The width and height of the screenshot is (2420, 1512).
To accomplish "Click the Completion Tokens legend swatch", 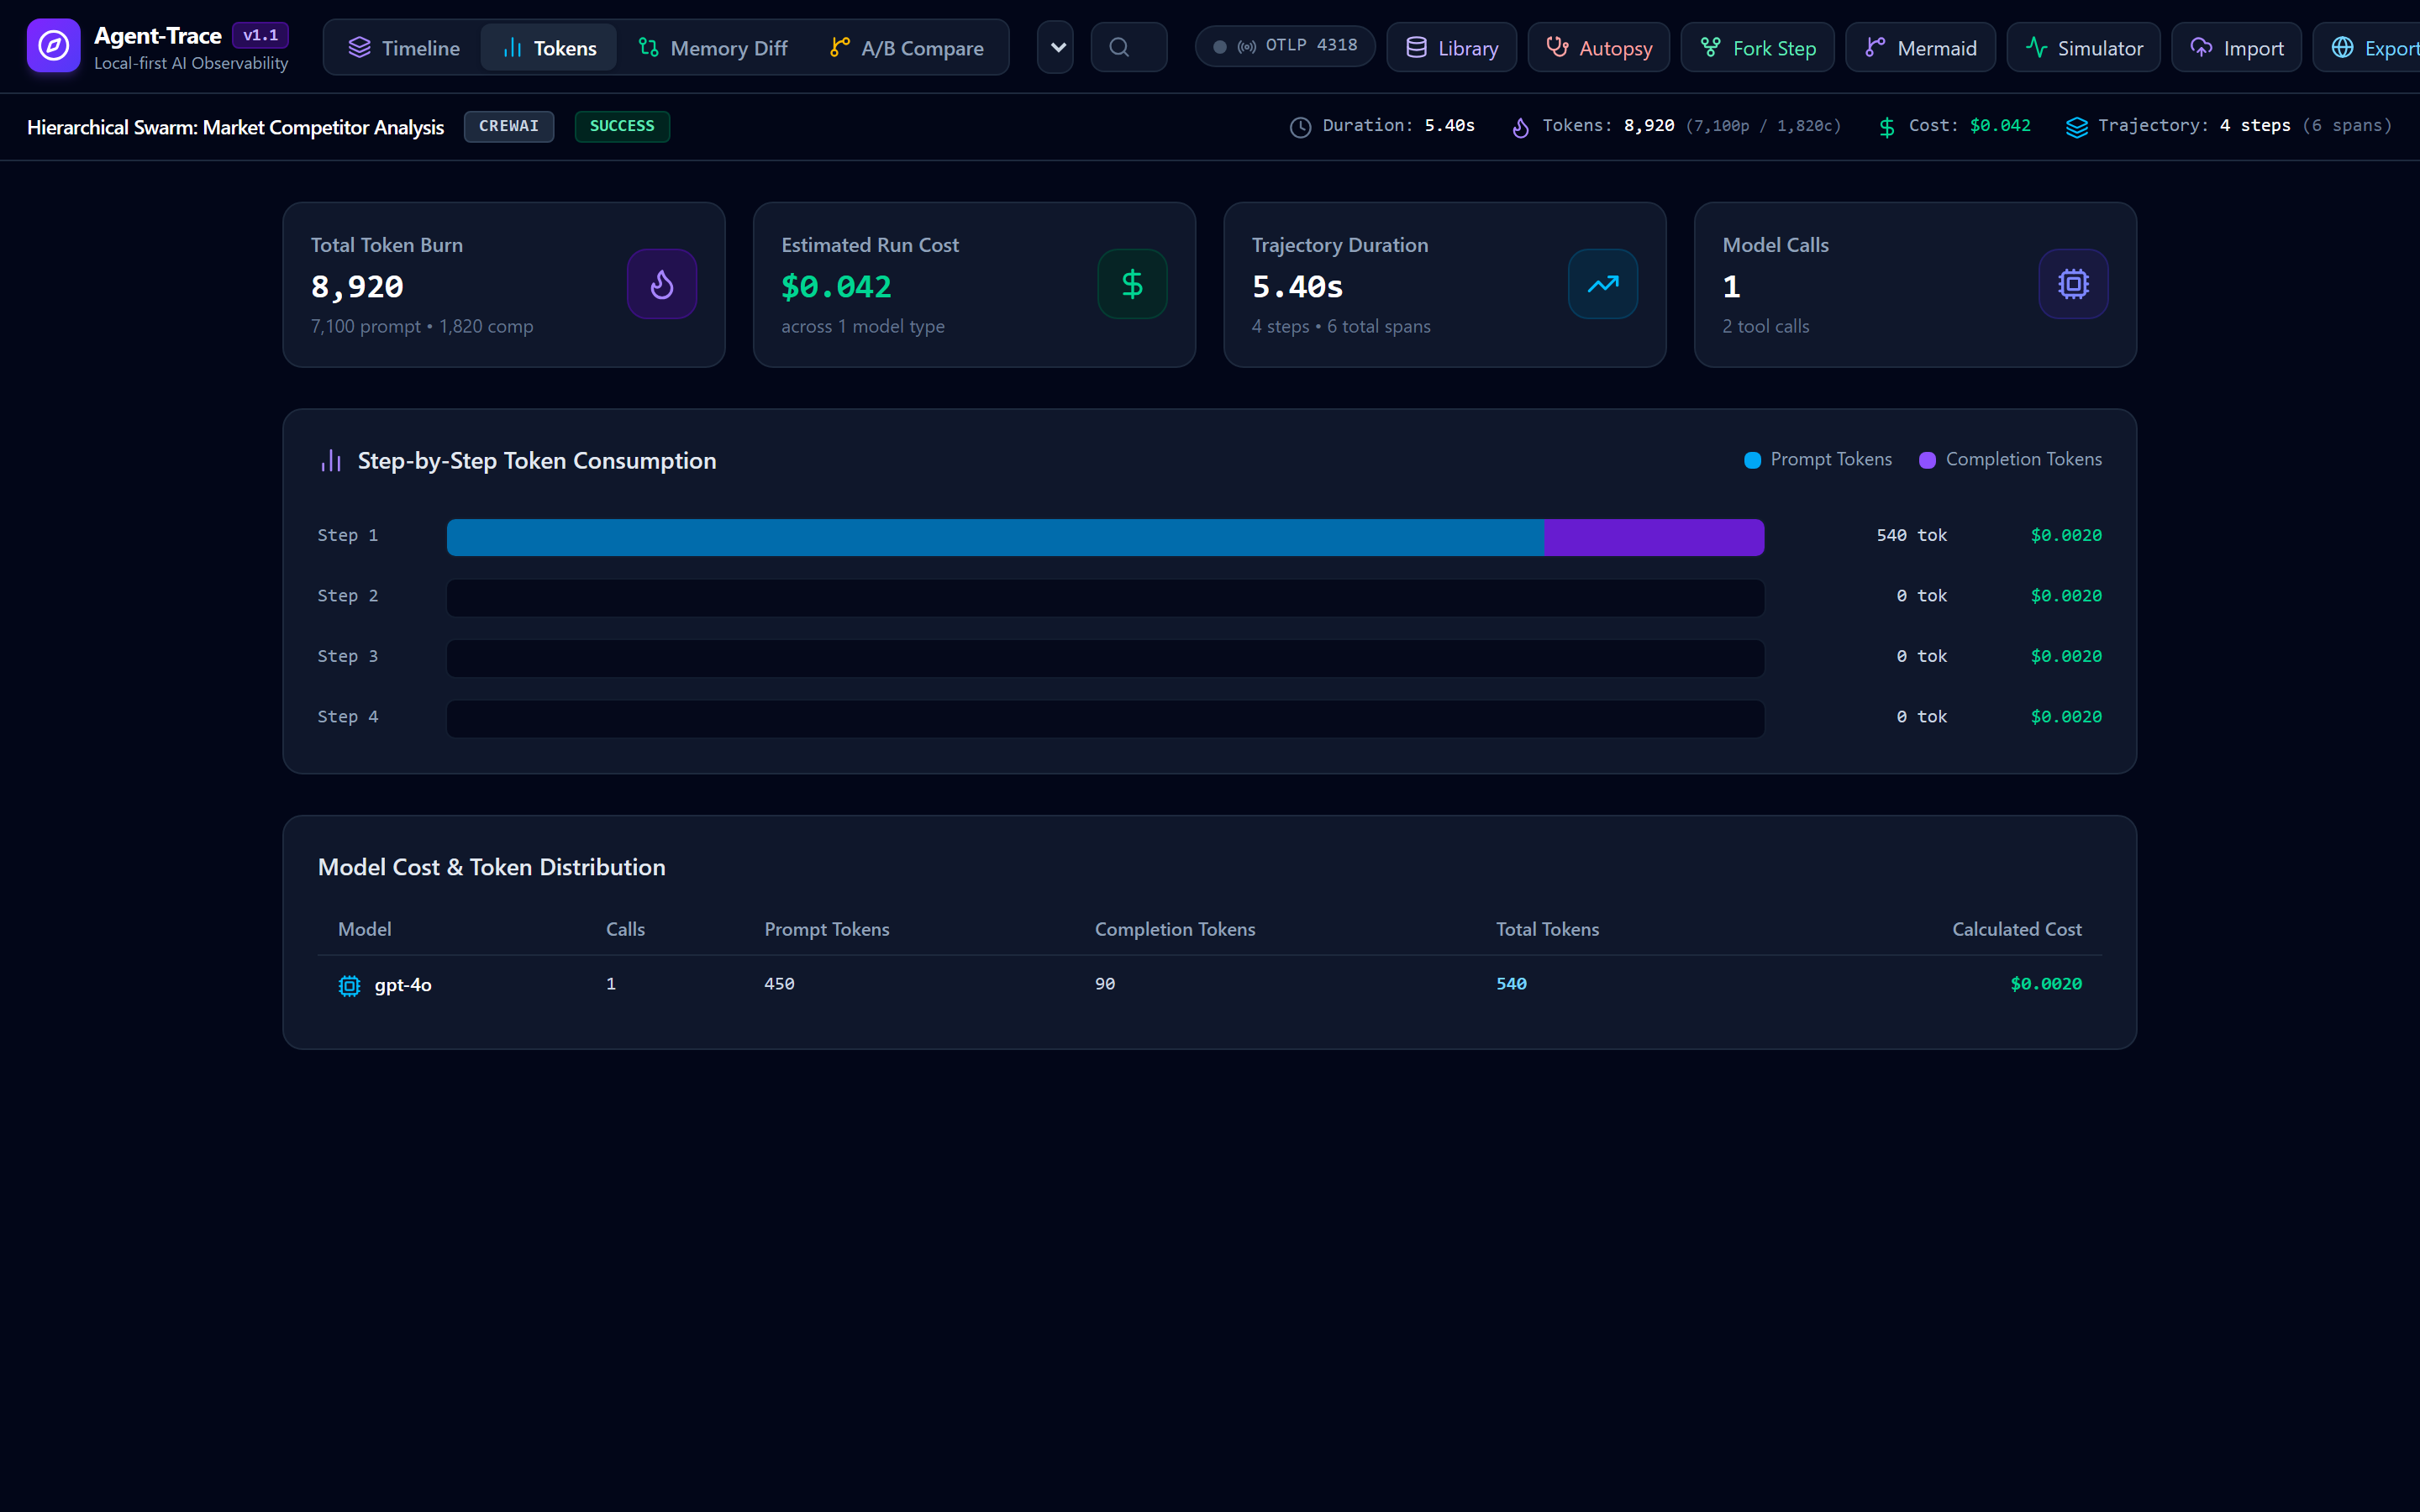I will [x=1927, y=460].
